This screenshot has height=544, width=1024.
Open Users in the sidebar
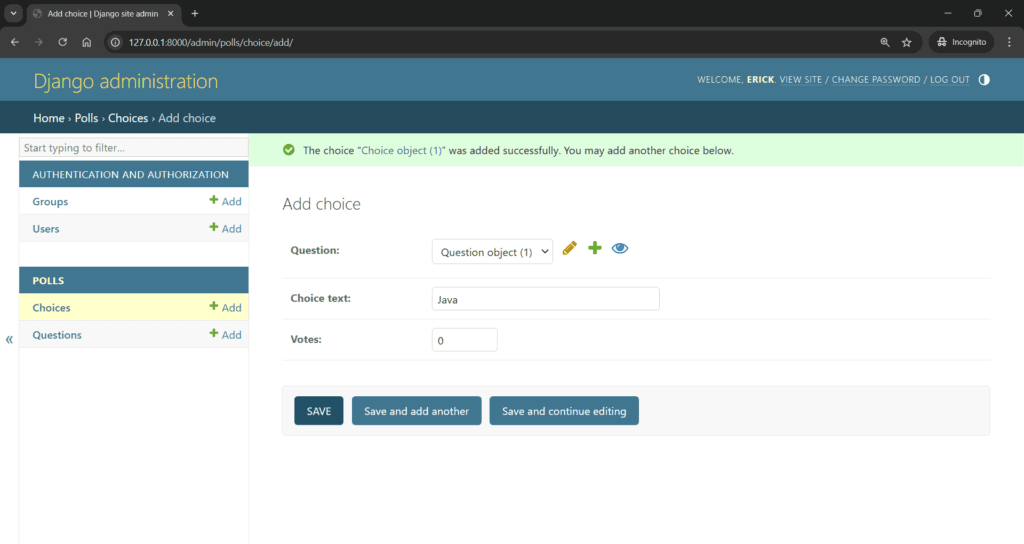click(46, 229)
